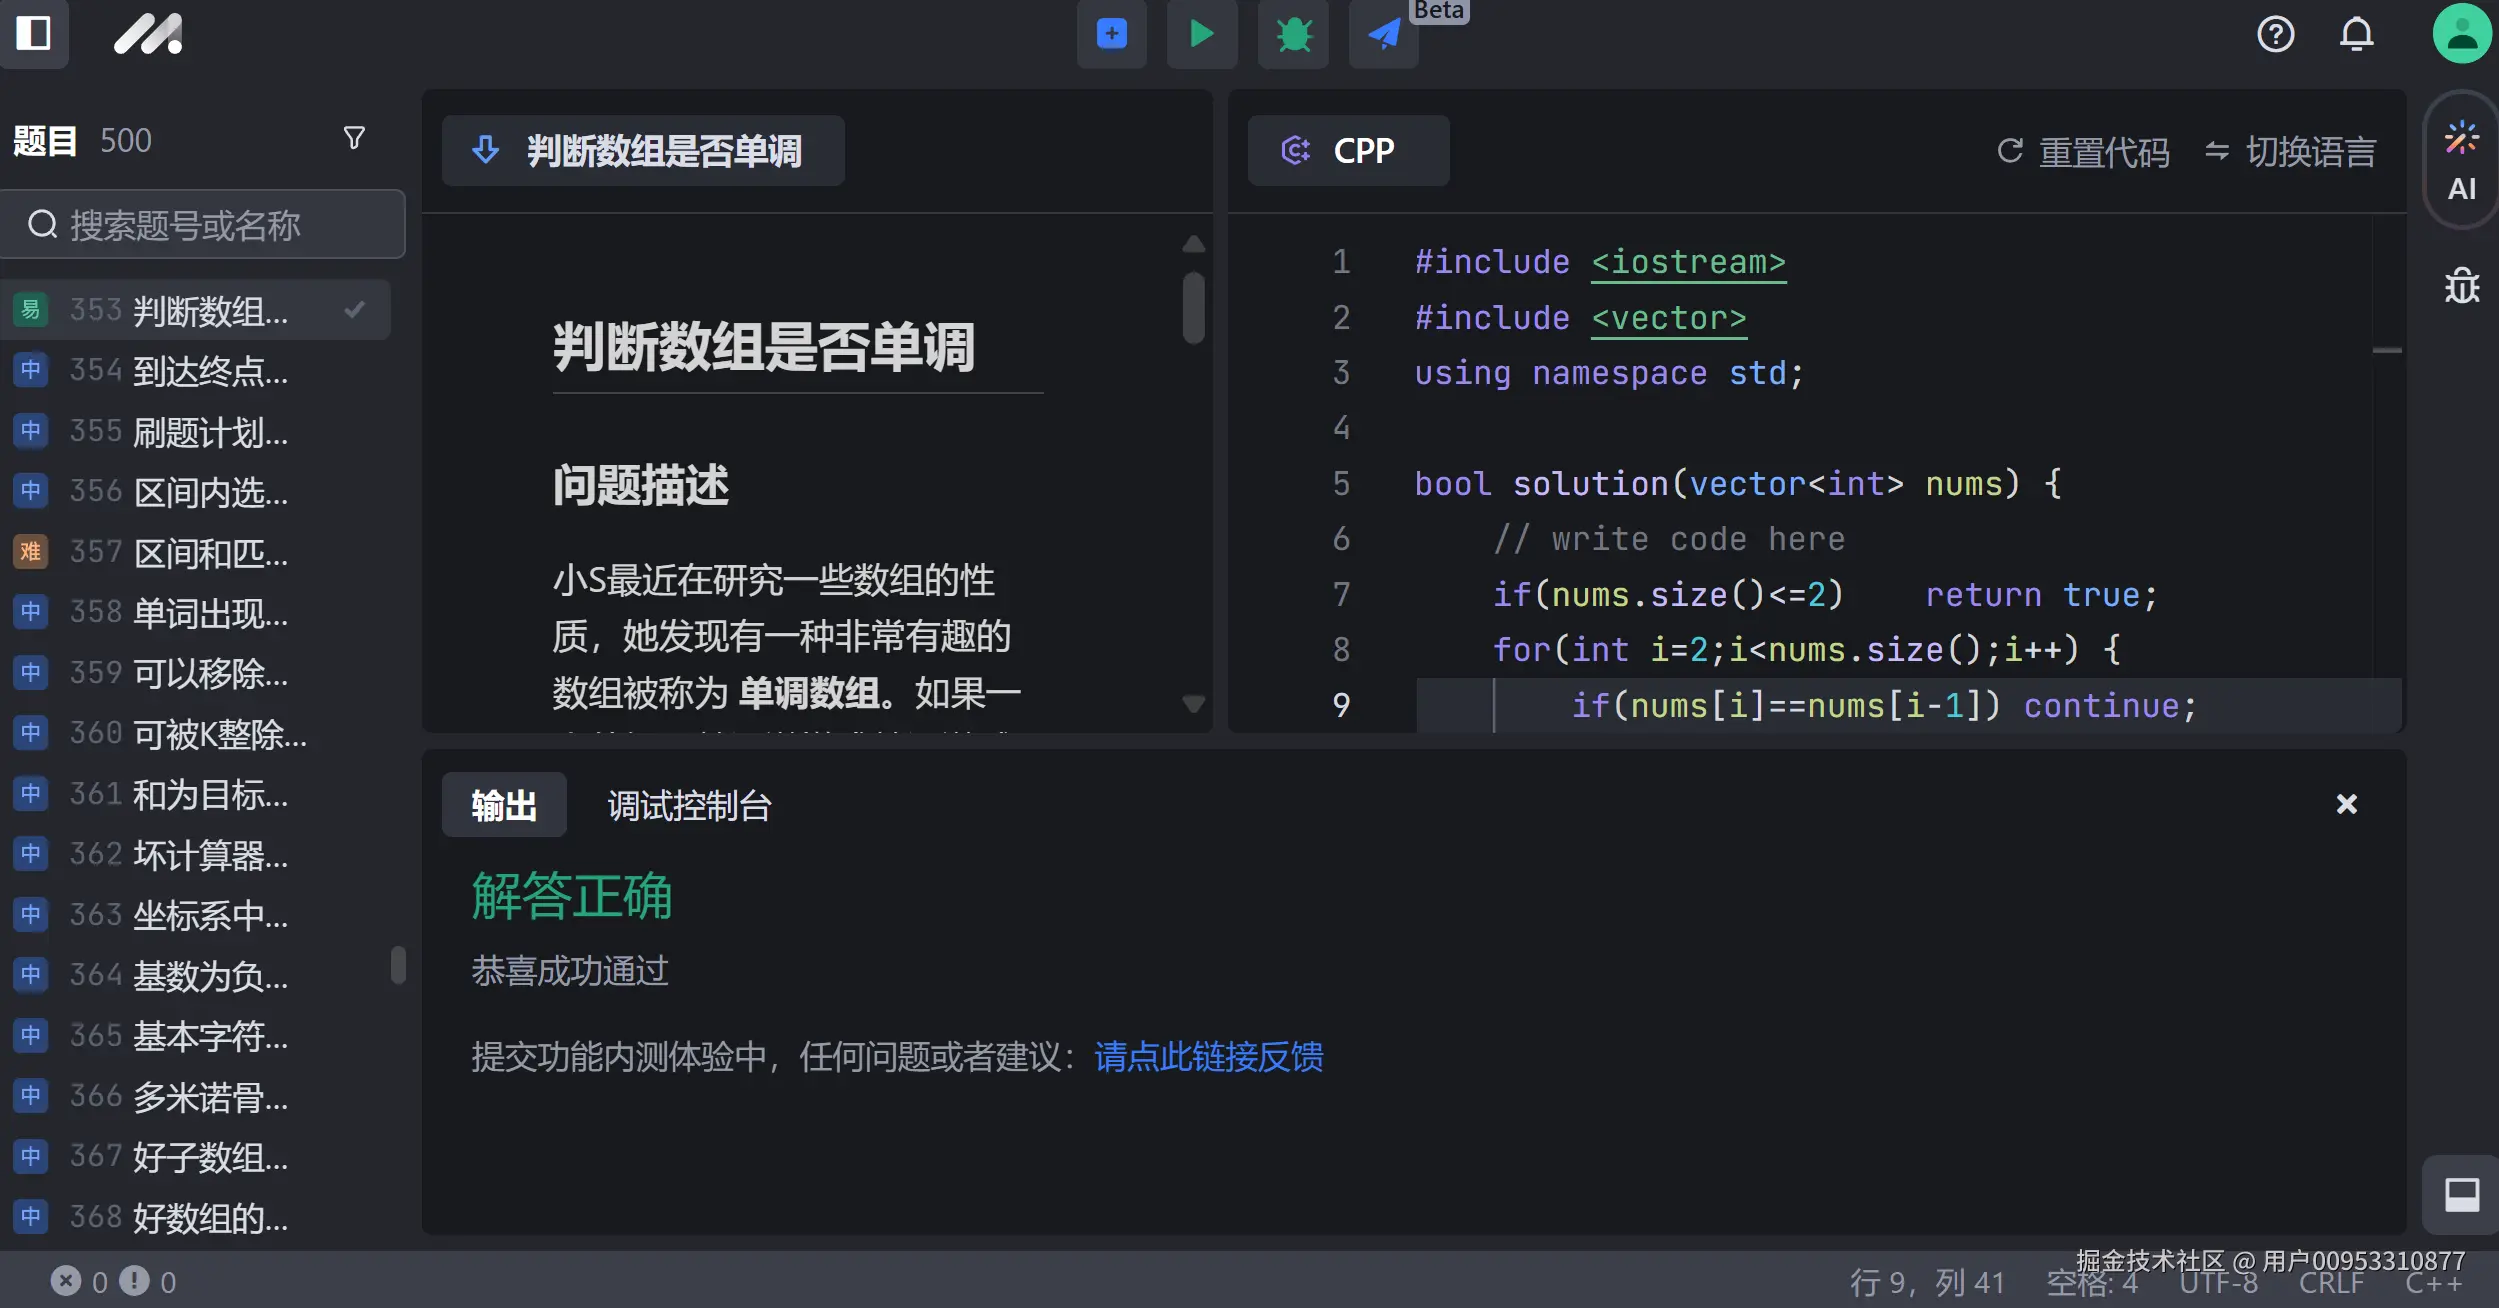Click the description scrollbar up arrow
Screen dimensions: 2499x1308
(x=1193, y=244)
